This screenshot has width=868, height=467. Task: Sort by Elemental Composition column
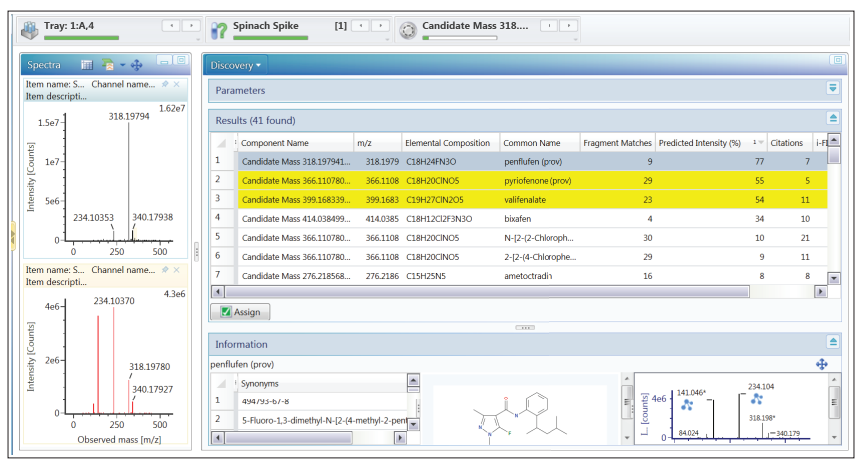pos(450,143)
